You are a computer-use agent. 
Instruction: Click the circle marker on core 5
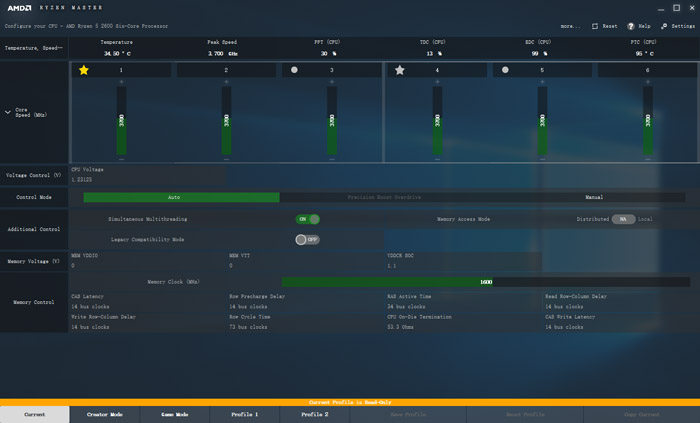506,70
